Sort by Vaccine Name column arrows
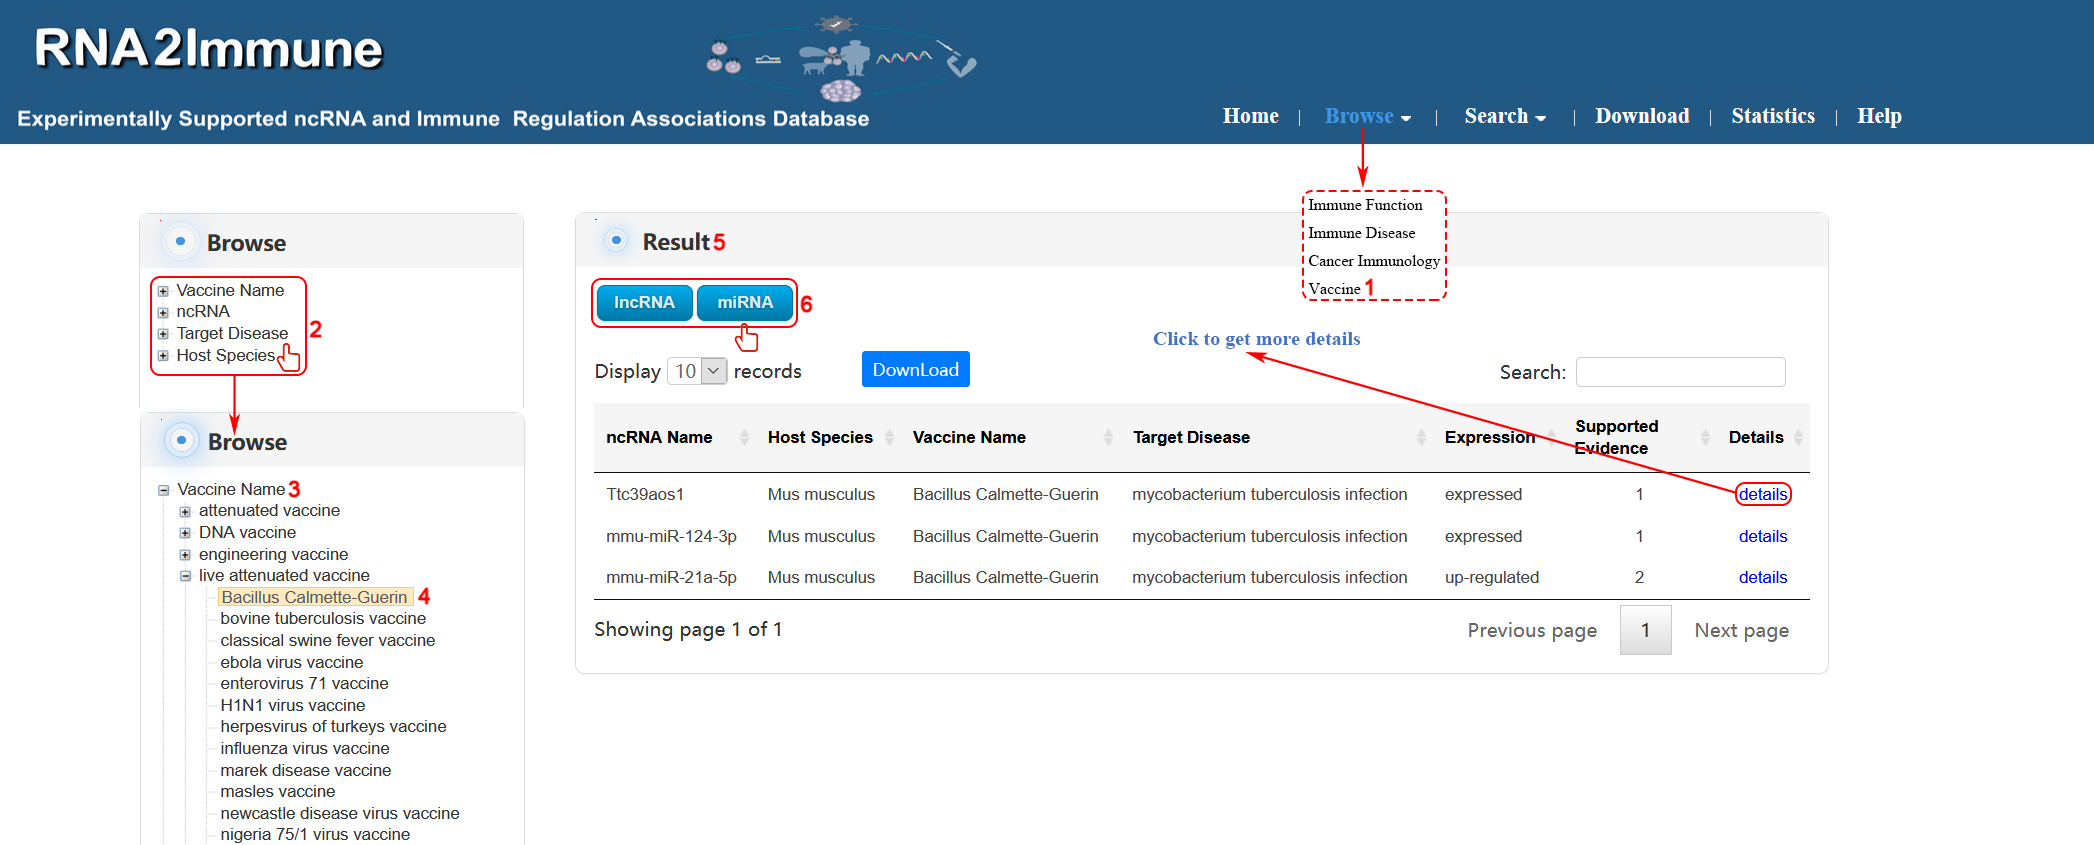2094x845 pixels. pos(1108,437)
